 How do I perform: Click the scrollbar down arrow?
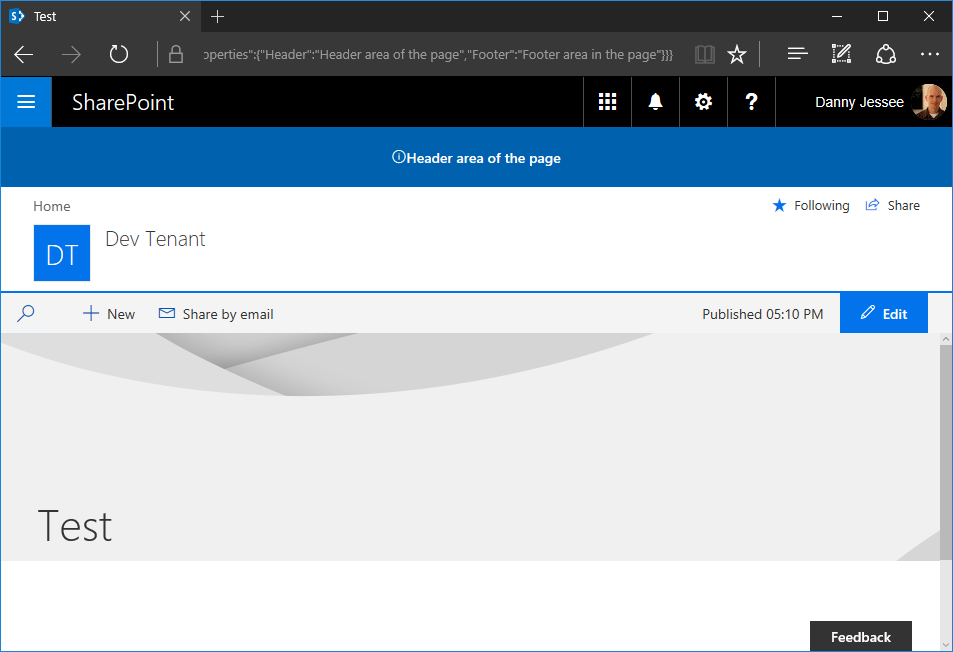point(946,644)
